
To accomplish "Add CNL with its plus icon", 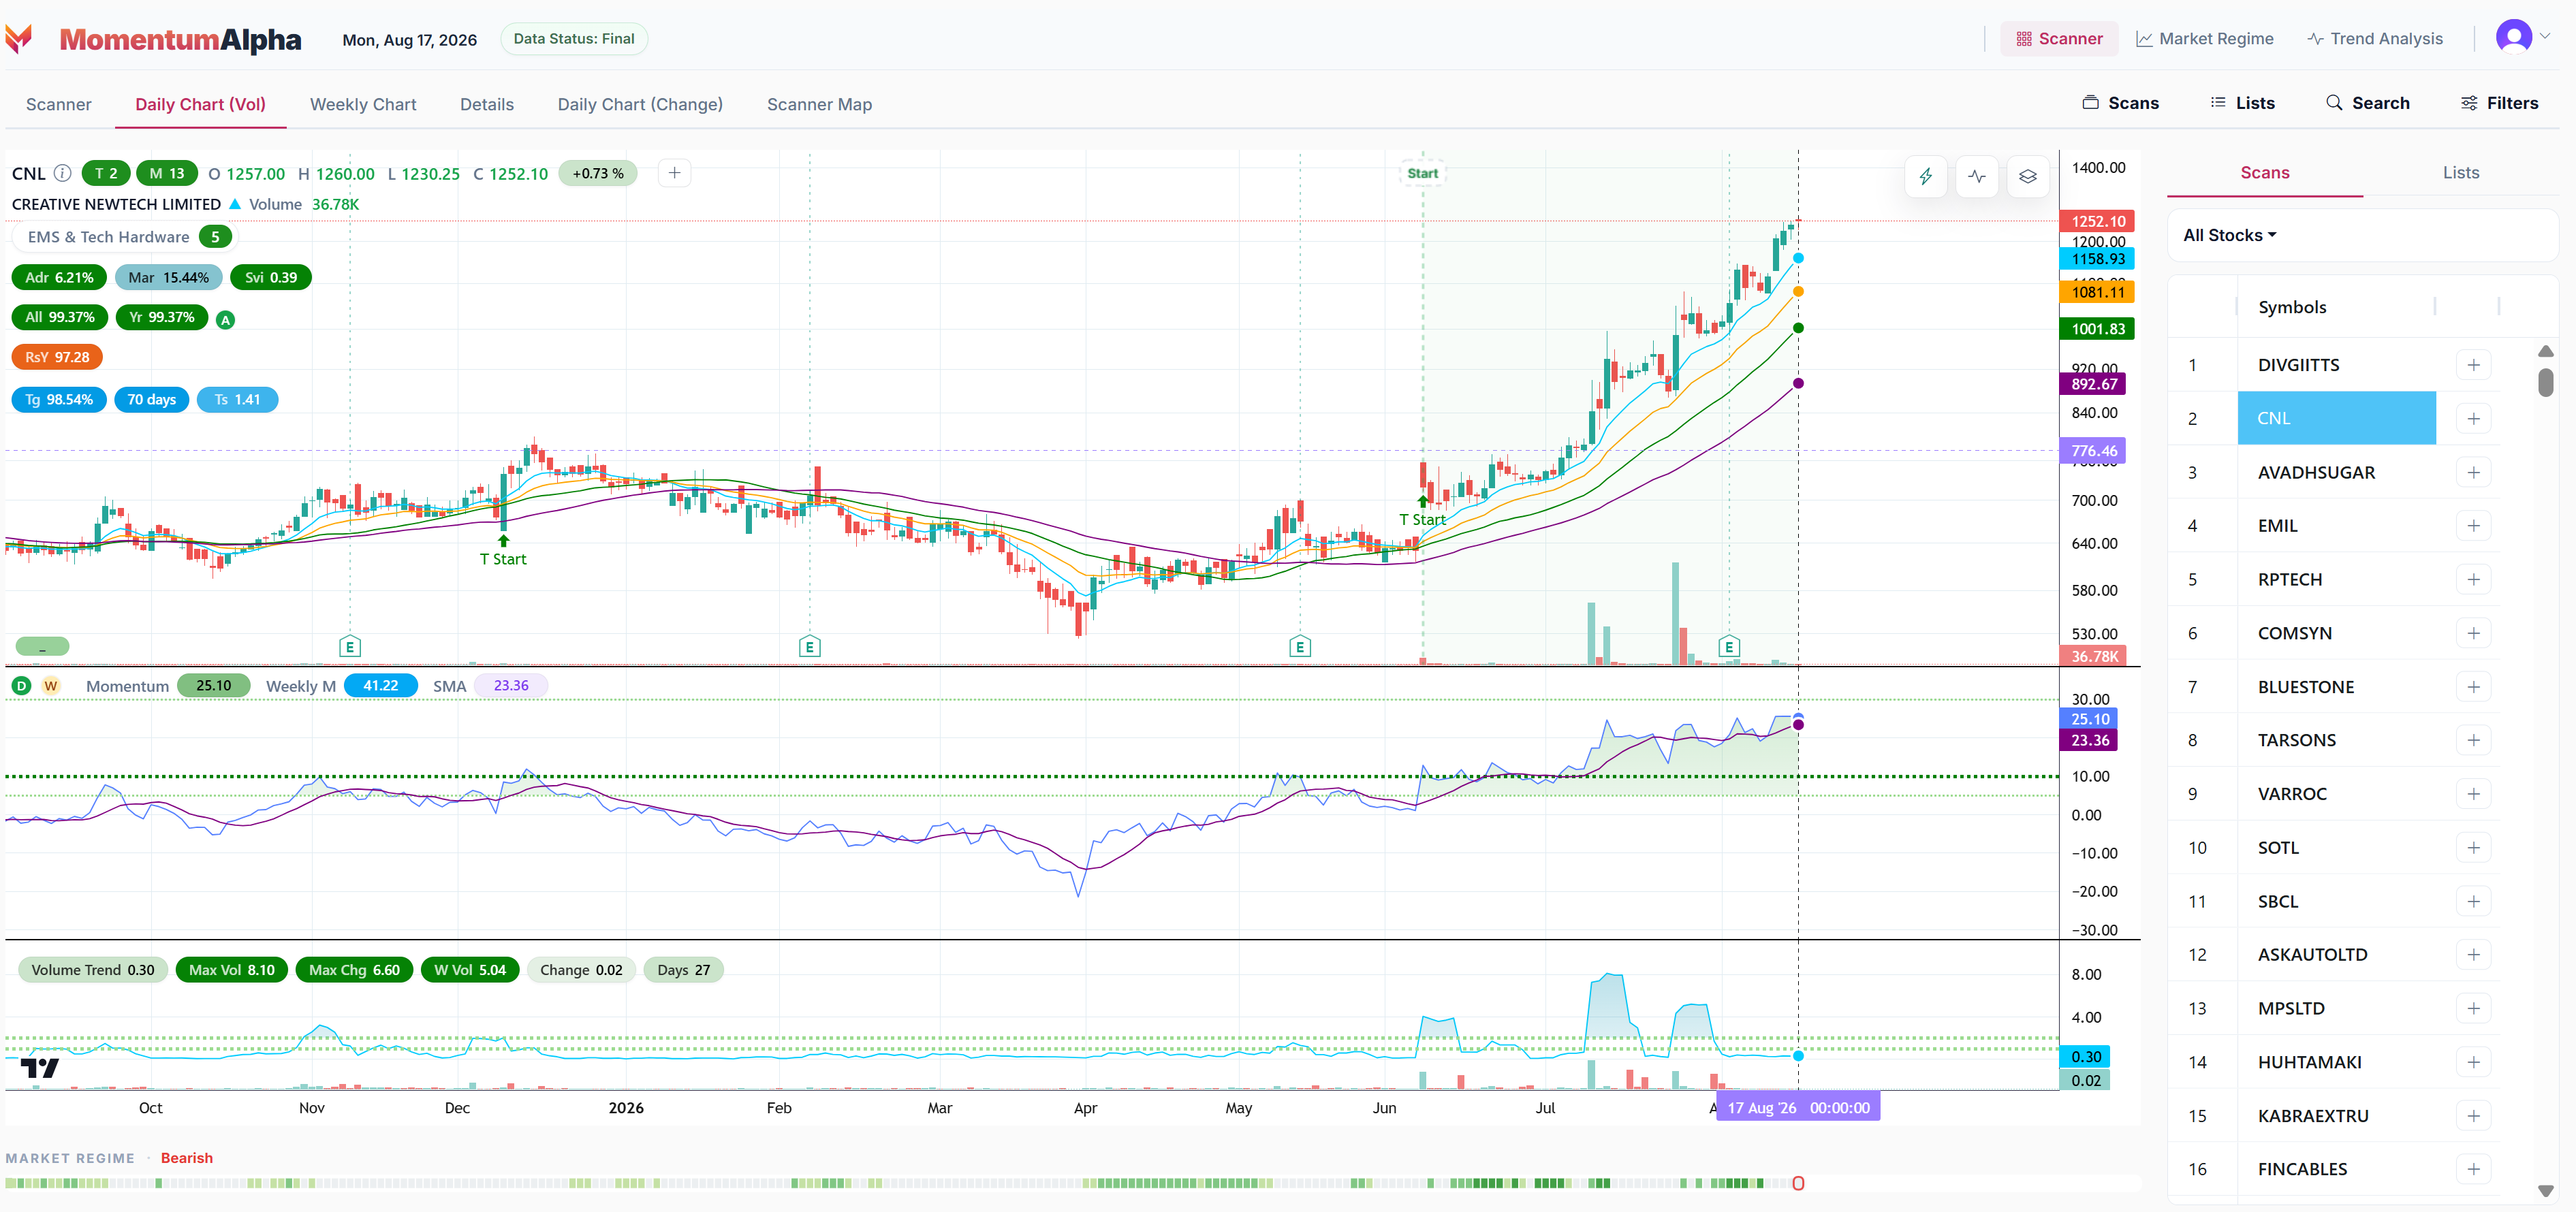I will point(2473,419).
